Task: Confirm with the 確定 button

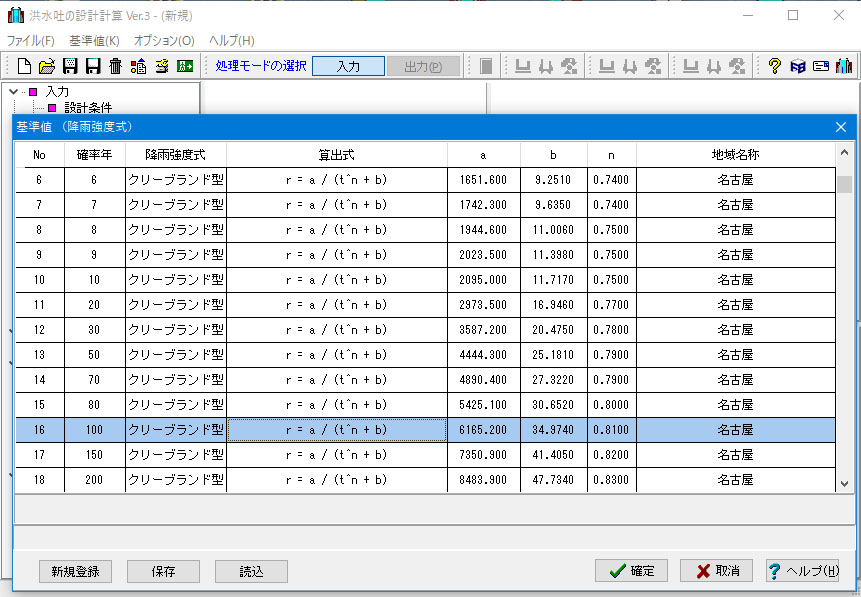Action: pyautogui.click(x=631, y=571)
